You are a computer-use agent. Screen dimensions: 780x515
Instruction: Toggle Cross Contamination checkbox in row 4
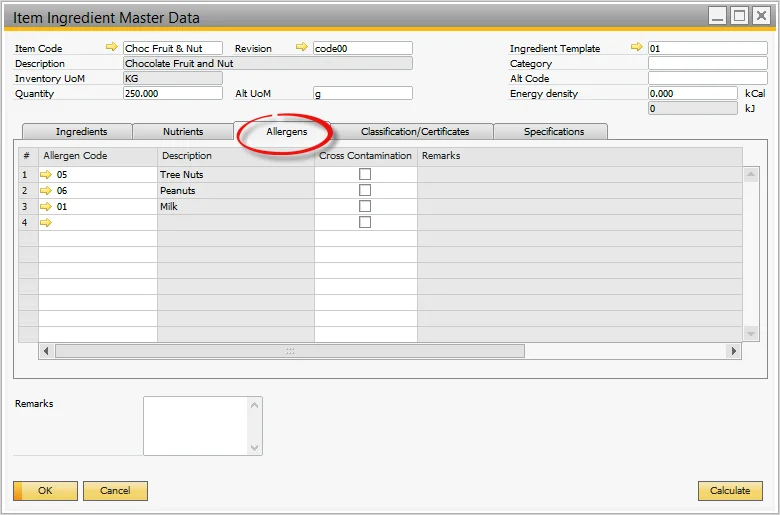click(x=365, y=222)
